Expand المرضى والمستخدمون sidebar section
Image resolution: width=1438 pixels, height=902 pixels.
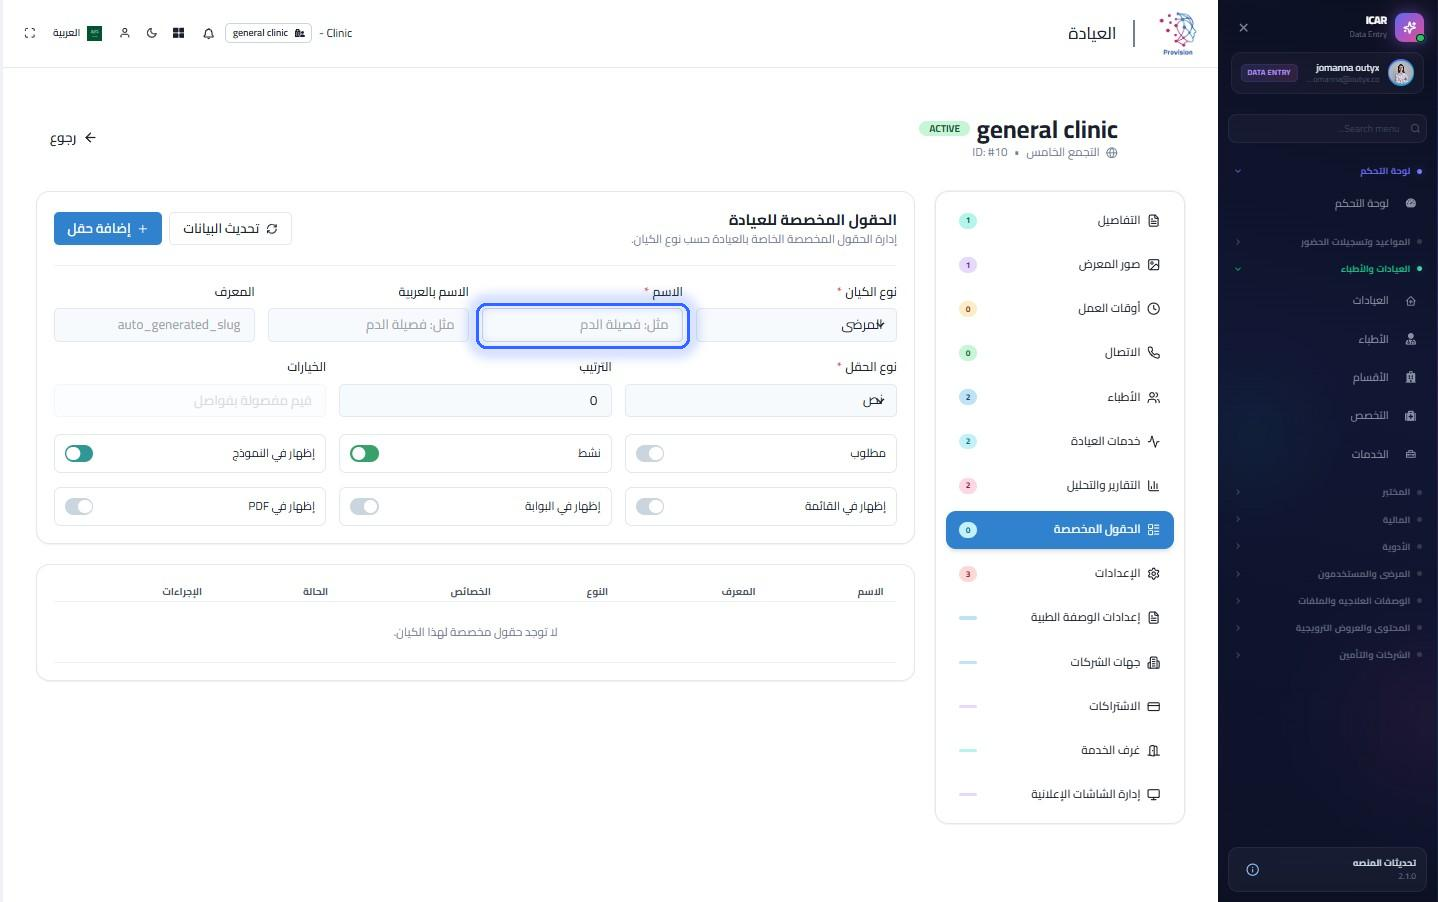pos(1328,574)
